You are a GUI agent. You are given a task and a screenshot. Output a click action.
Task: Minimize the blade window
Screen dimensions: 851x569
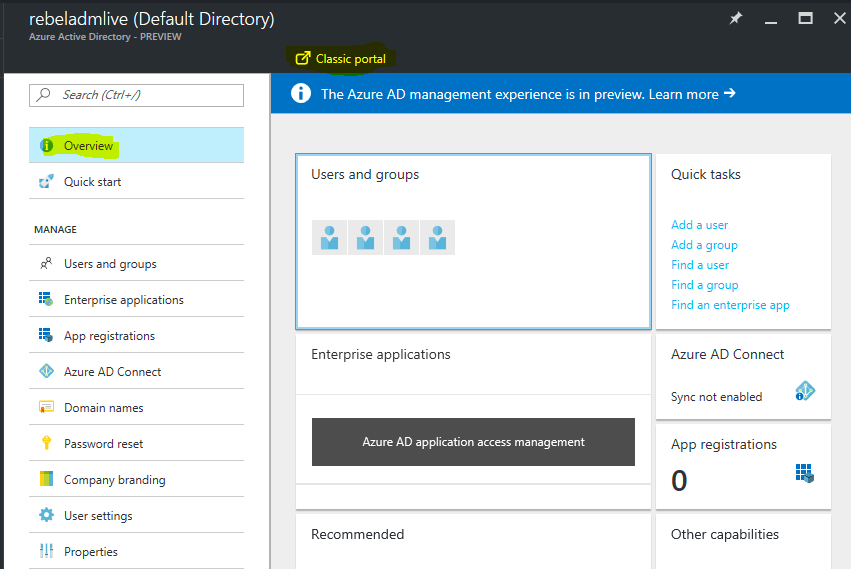(771, 21)
